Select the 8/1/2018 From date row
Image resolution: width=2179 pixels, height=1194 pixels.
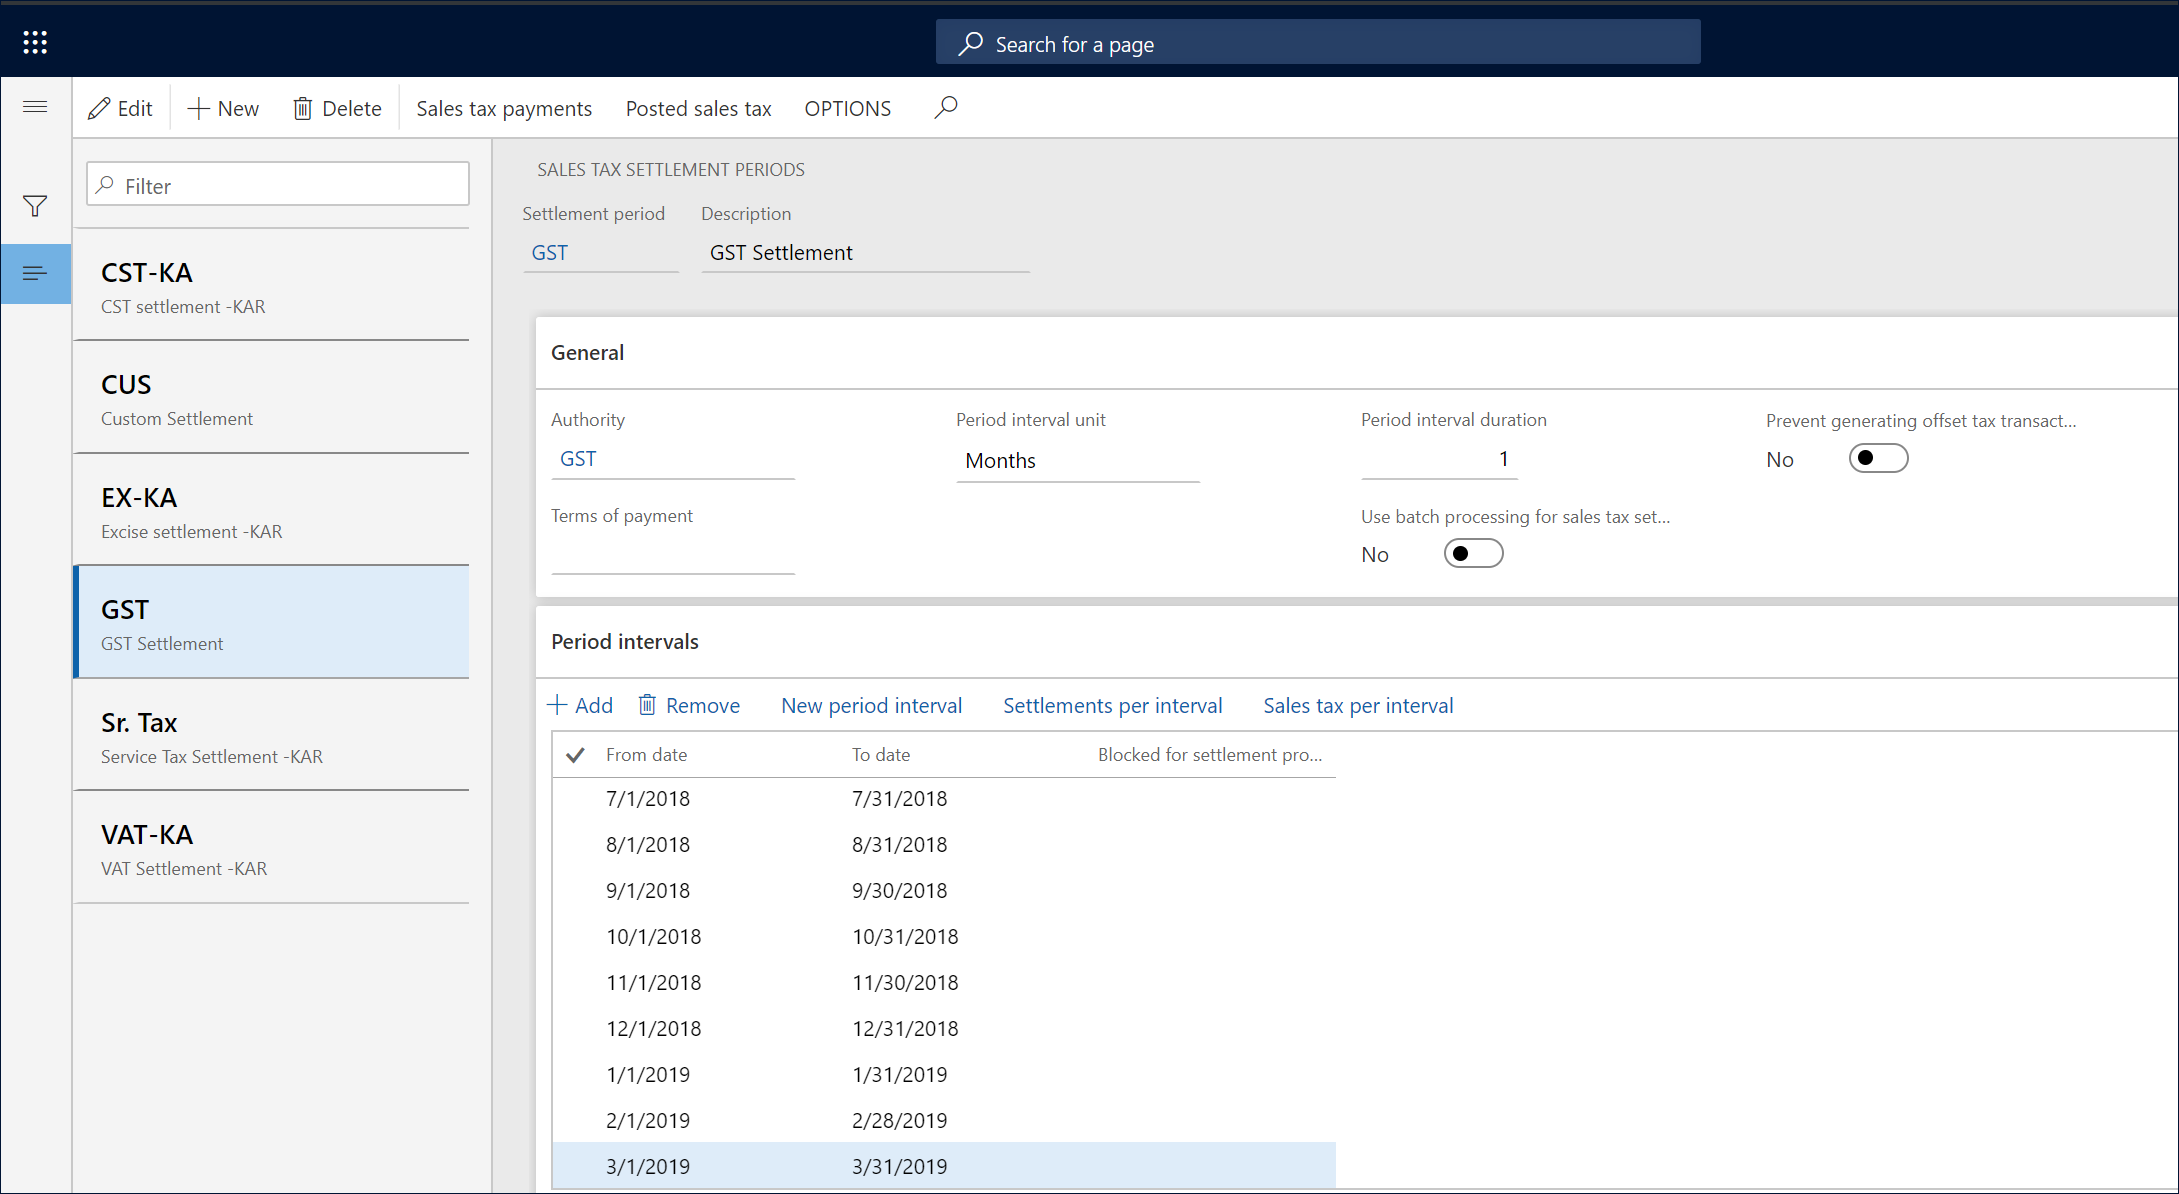coord(648,844)
